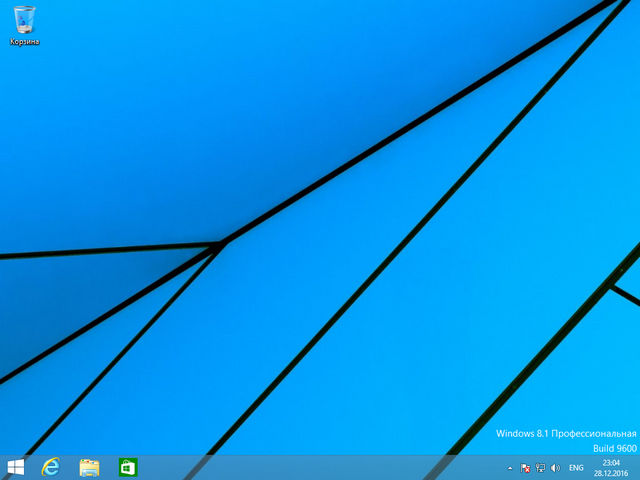The width and height of the screenshot is (640, 480).
Task: Open File Explorer from the taskbar
Action: coord(89,467)
